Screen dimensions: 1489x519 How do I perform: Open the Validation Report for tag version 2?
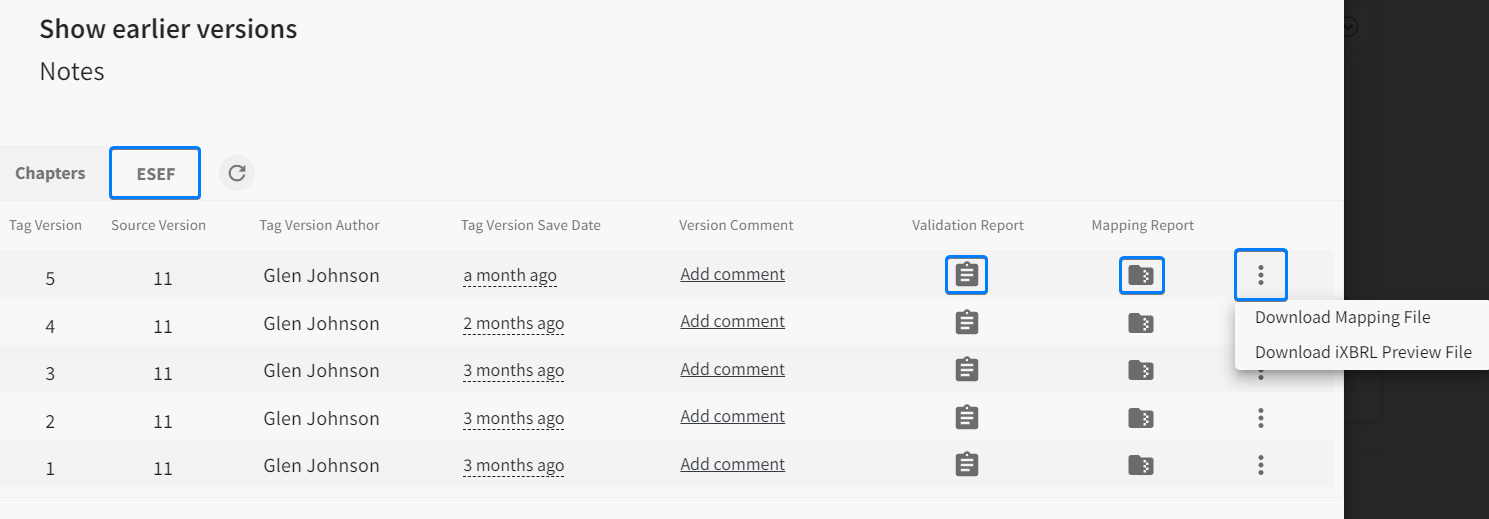966,417
